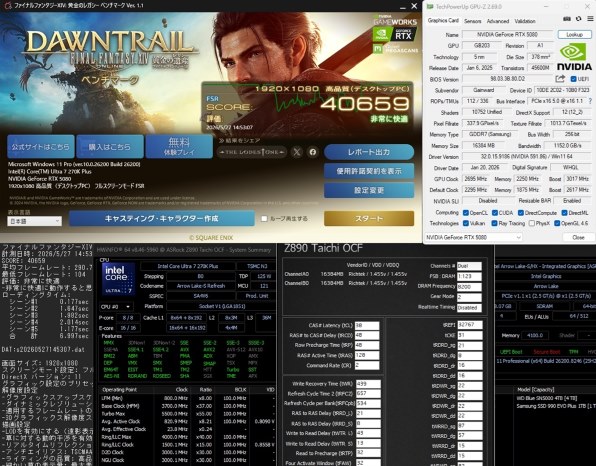Click The Lodestone share button
596x466 pixels.
(252, 152)
